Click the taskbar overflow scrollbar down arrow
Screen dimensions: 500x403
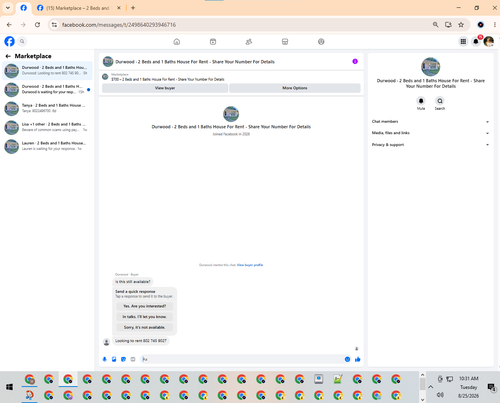[422, 399]
